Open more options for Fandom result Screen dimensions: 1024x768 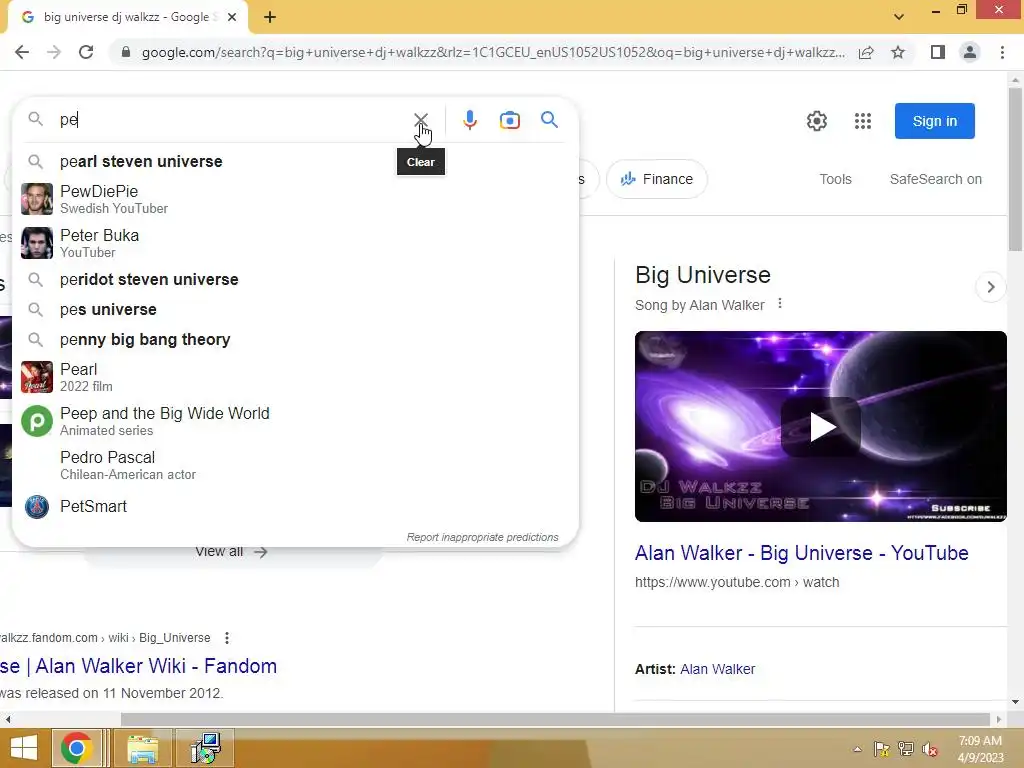227,637
